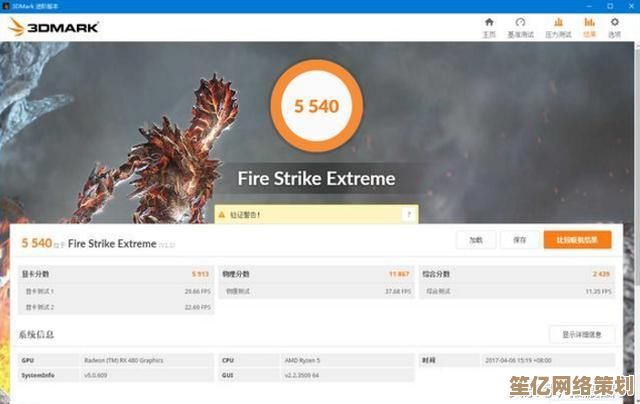Click the SystemInfo version v5.0.609
The height and width of the screenshot is (404, 640).
pos(96,375)
